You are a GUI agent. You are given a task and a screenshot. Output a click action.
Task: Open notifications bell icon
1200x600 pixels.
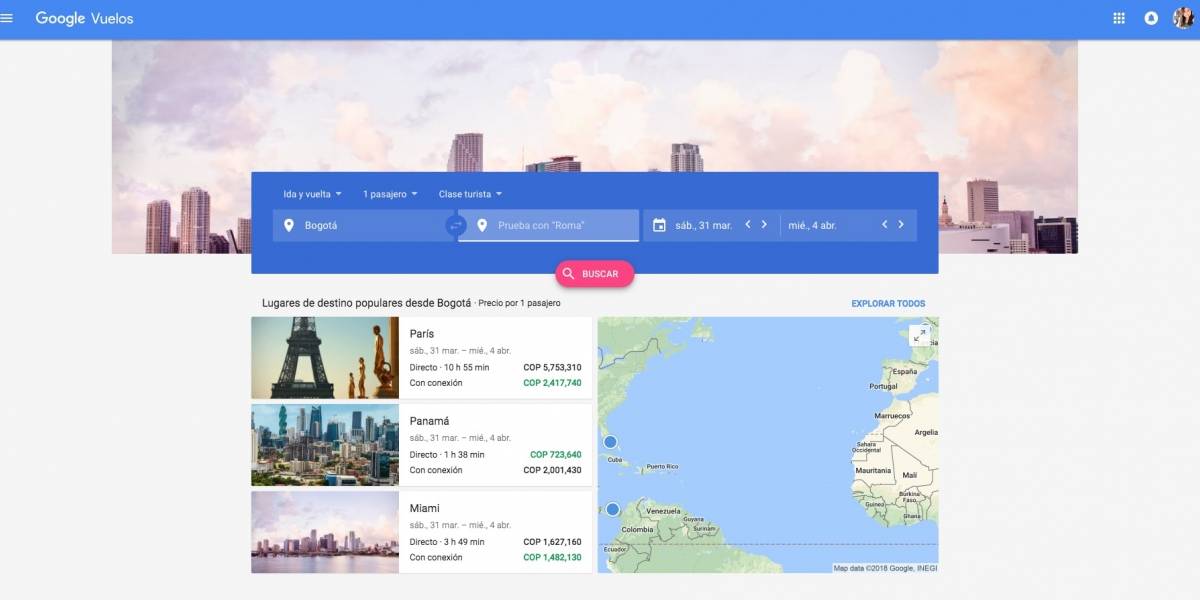(x=1151, y=18)
